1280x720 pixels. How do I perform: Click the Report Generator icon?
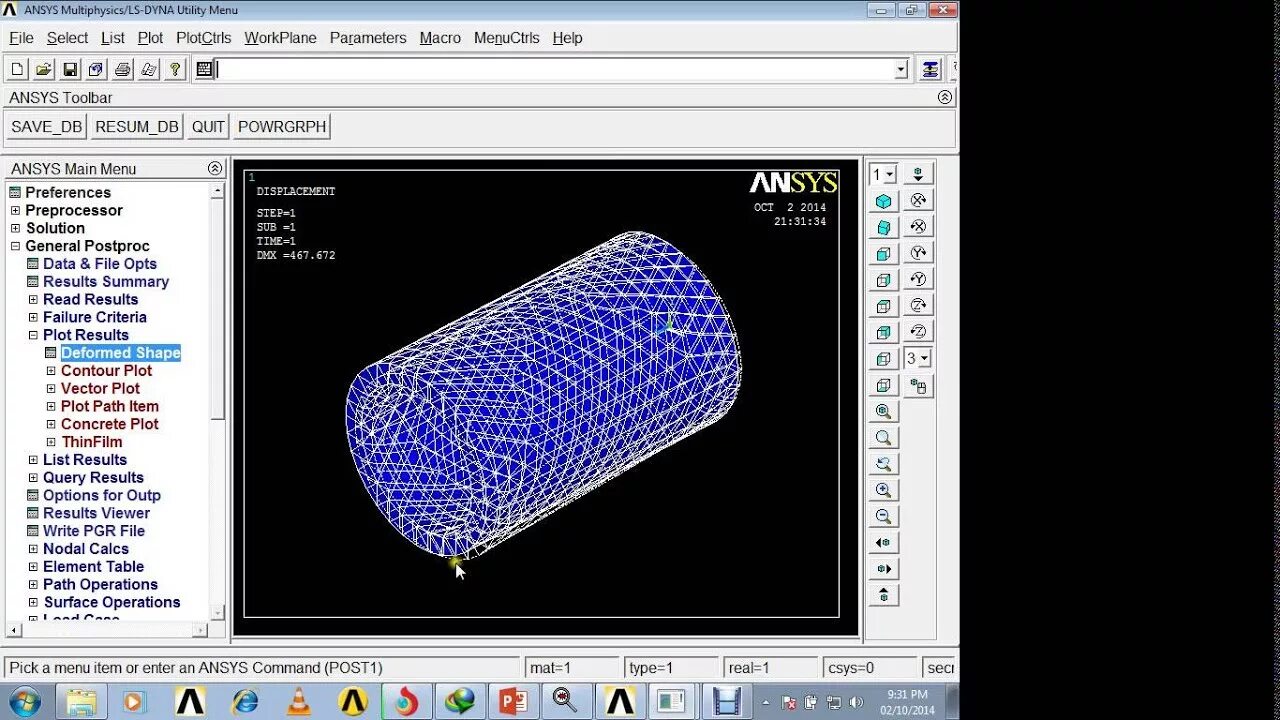149,69
